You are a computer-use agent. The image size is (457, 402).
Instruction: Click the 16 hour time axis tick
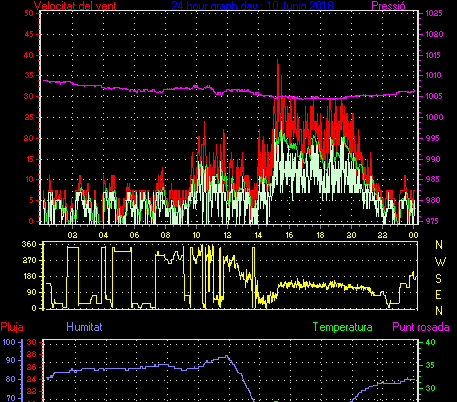pyautogui.click(x=289, y=235)
